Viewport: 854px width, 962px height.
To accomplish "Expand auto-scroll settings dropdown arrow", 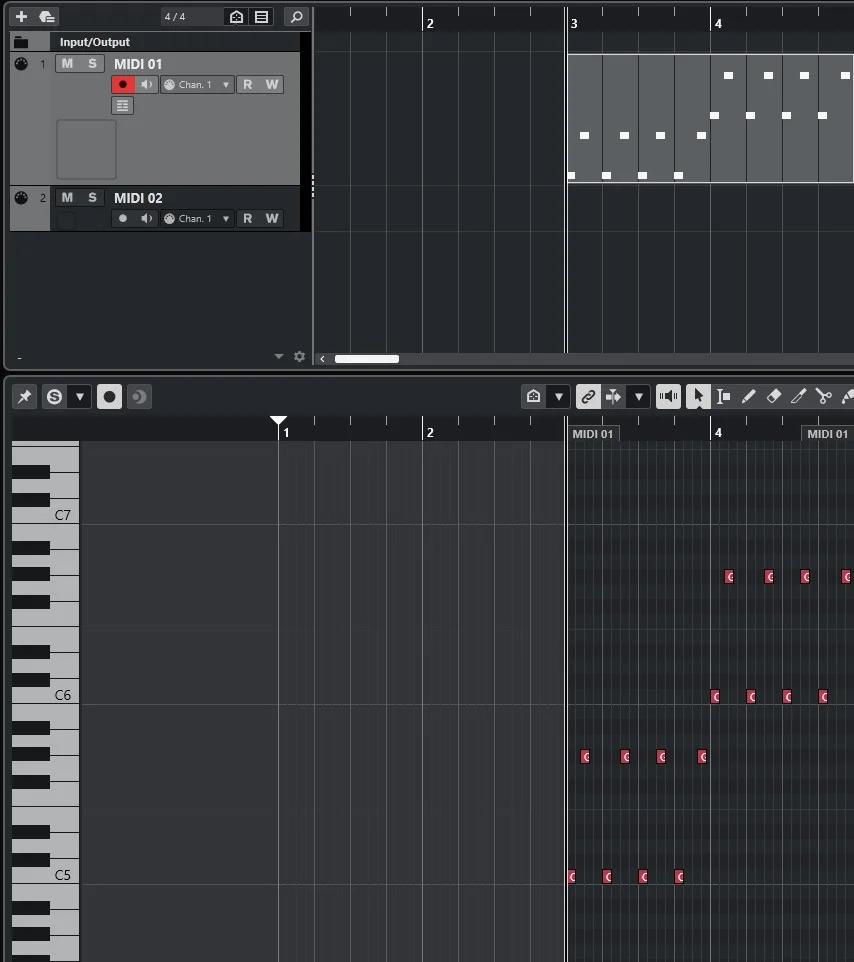I will pyautogui.click(x=639, y=396).
